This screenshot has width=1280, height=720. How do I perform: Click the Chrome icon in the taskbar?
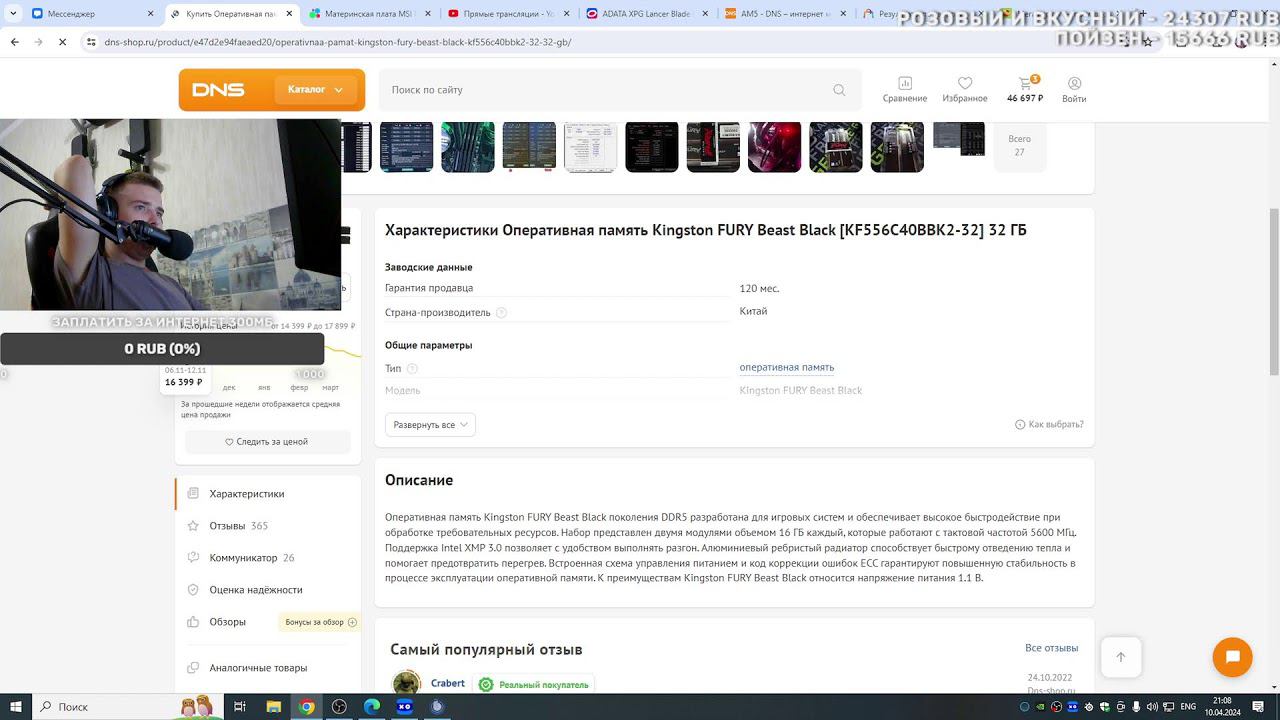(x=307, y=707)
